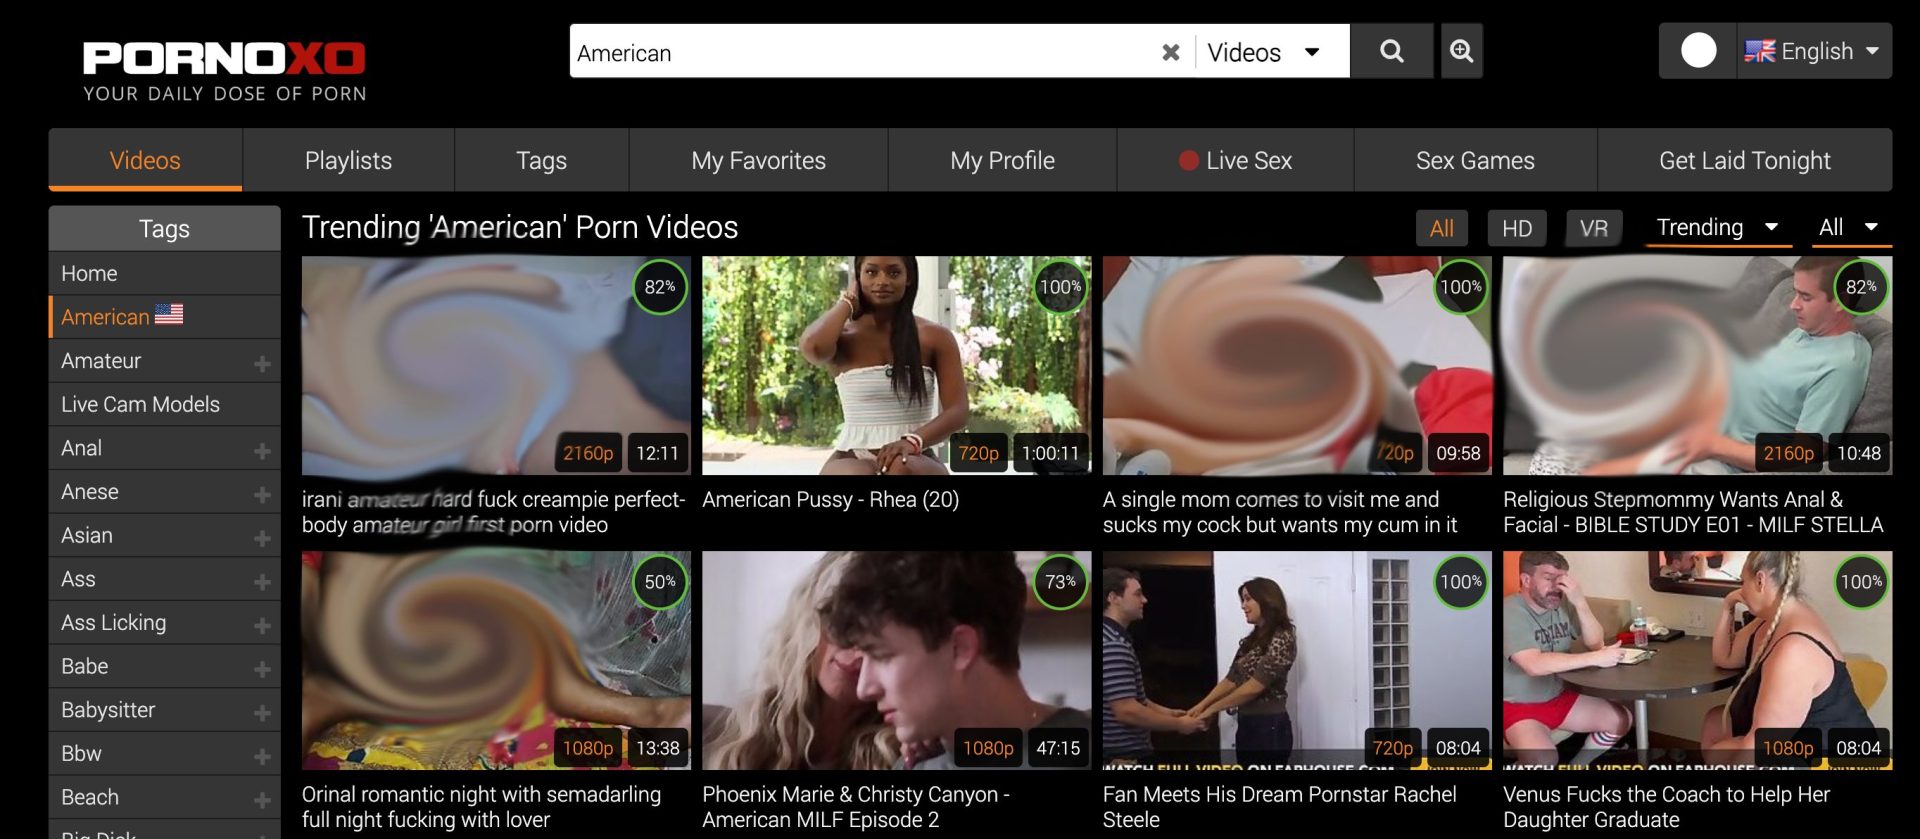
Task: Expand the Asian tag with its plus icon
Action: coord(262,539)
